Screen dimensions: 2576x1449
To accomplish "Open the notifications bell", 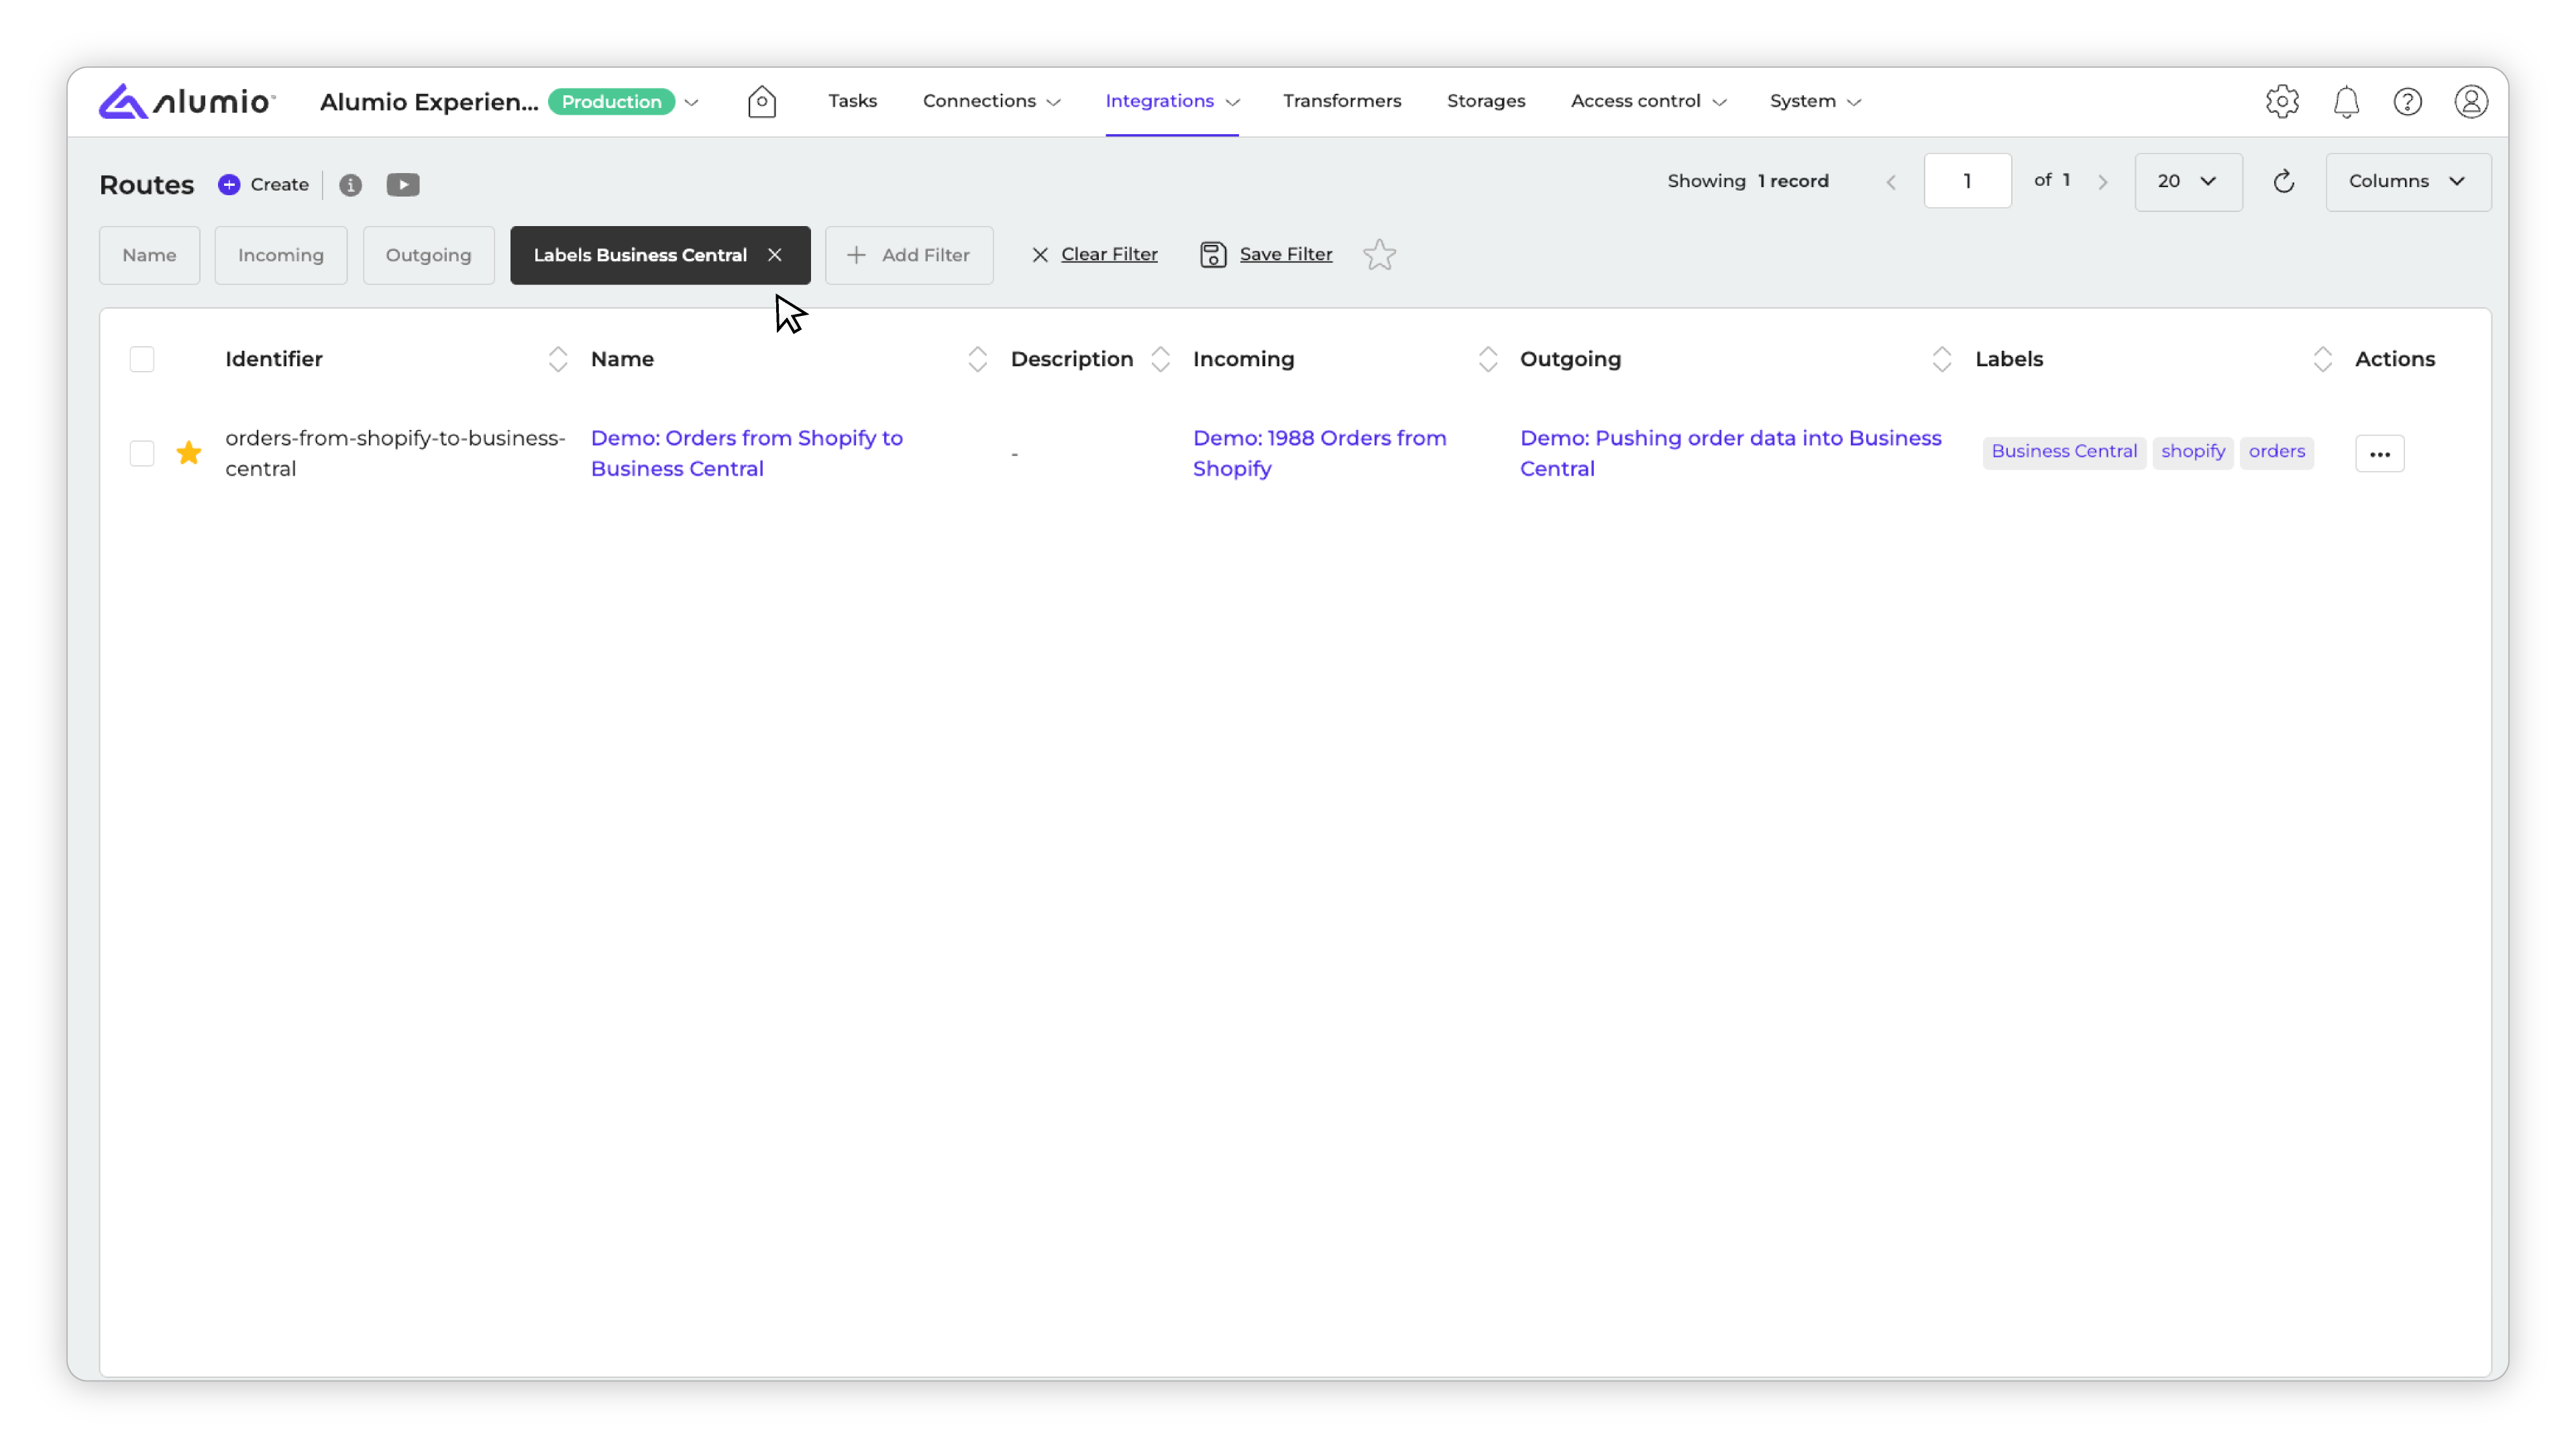I will point(2346,102).
